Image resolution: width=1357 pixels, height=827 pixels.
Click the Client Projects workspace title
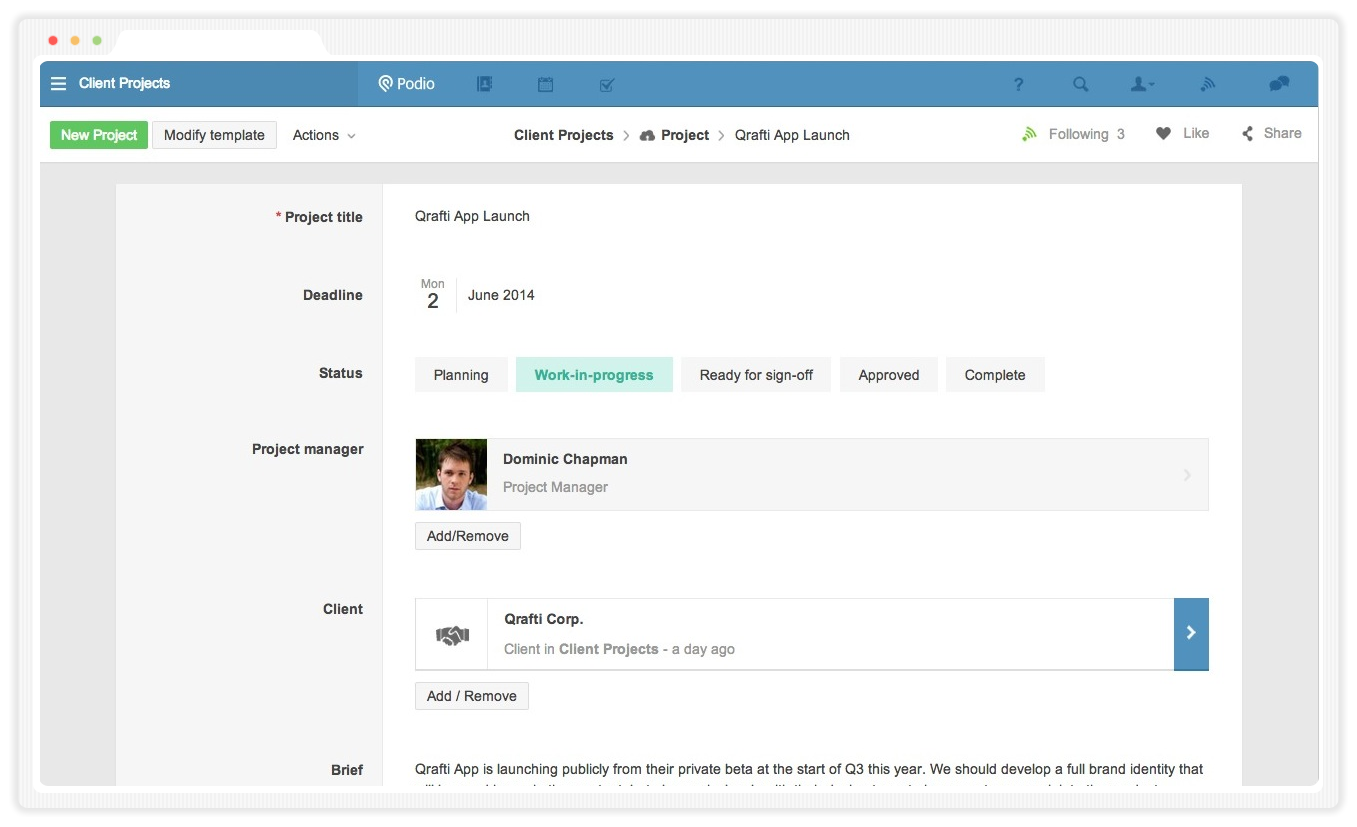(125, 83)
